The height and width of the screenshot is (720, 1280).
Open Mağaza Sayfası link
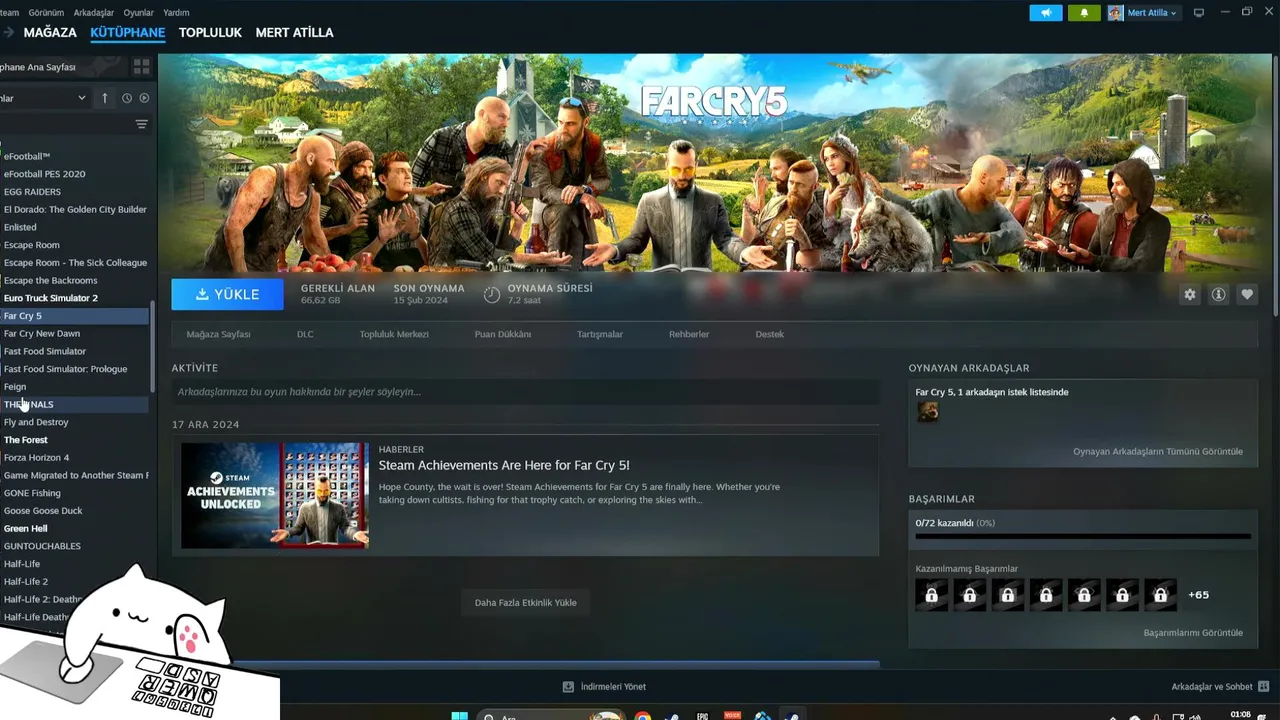pyautogui.click(x=218, y=334)
